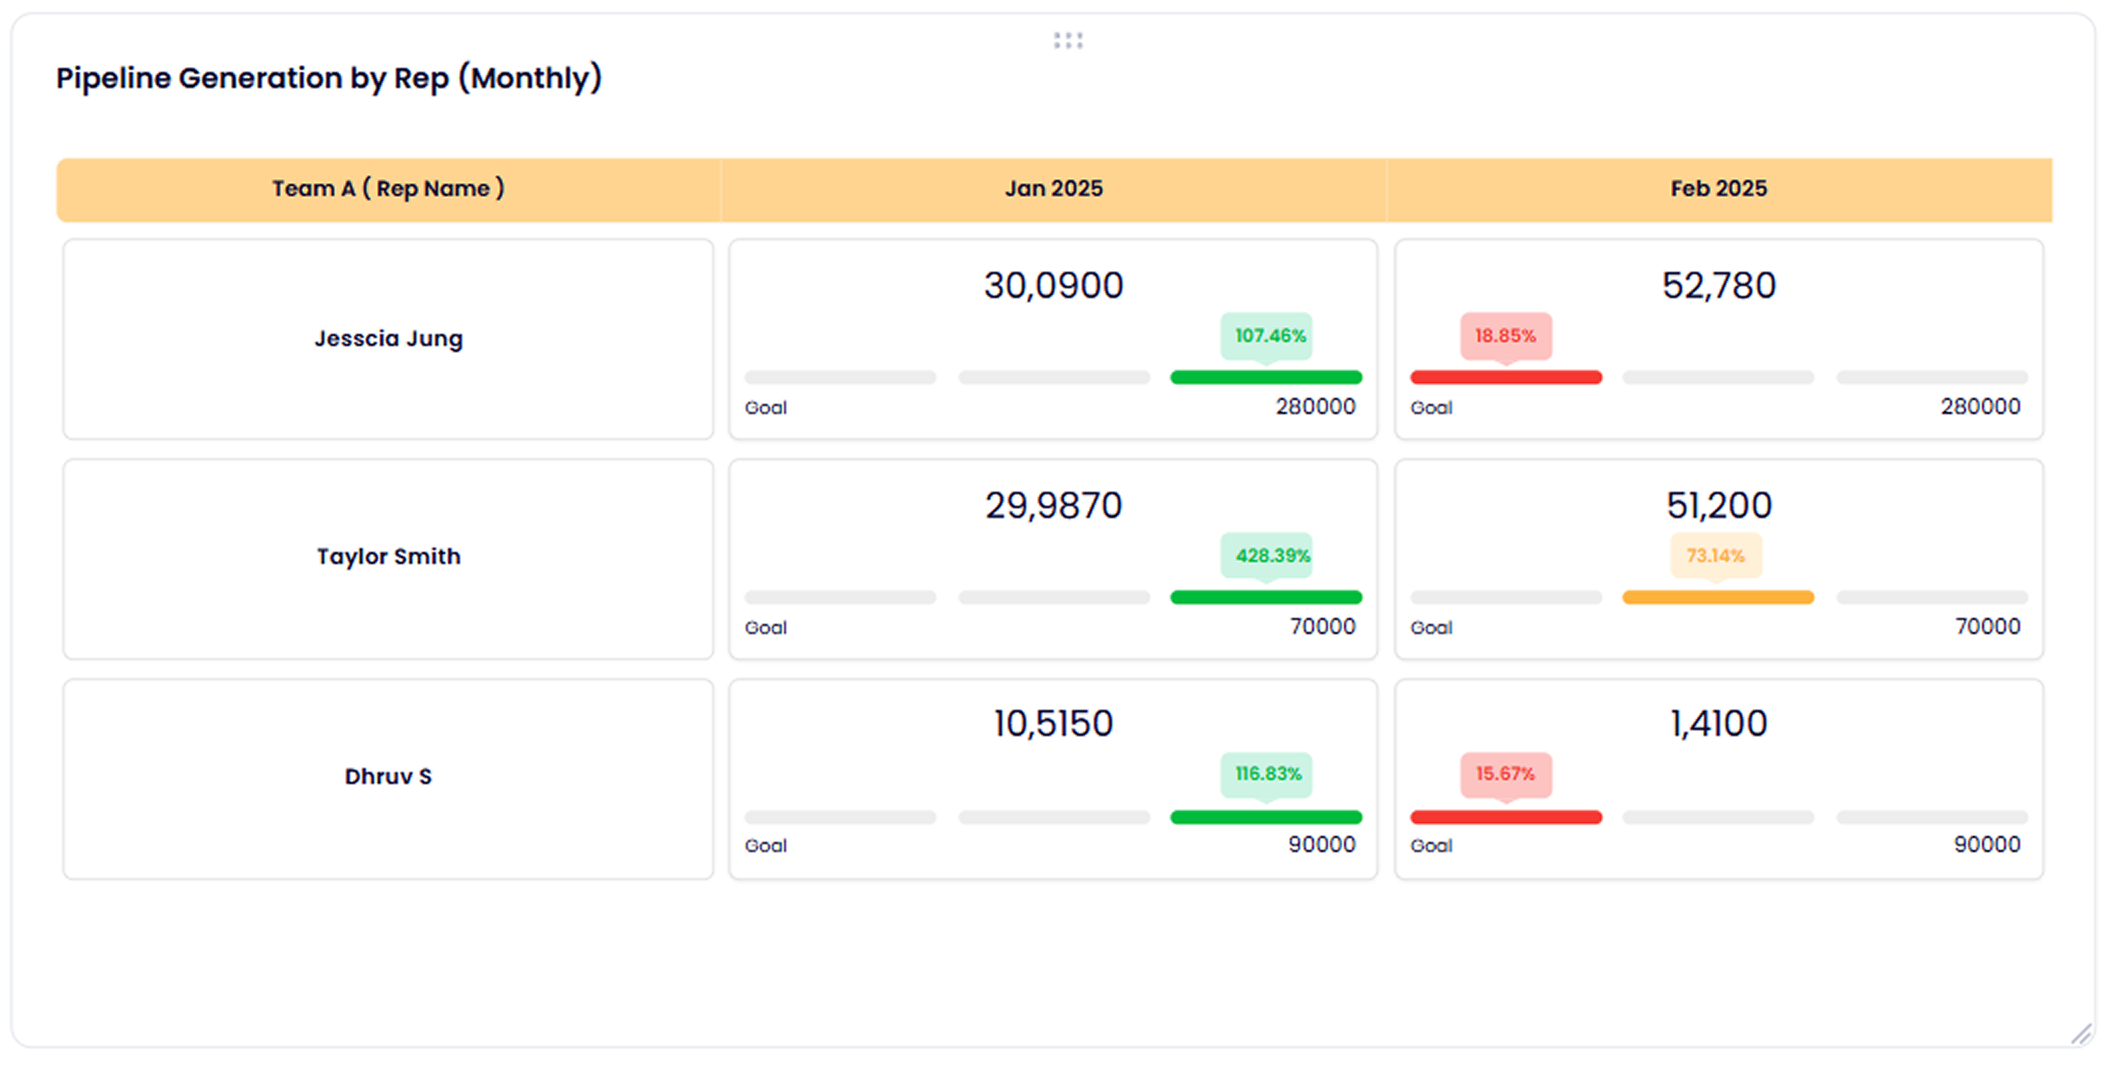Click goal value 70000 in Taylor's Feb card
Viewport: 2116px width, 1072px height.
point(1988,627)
